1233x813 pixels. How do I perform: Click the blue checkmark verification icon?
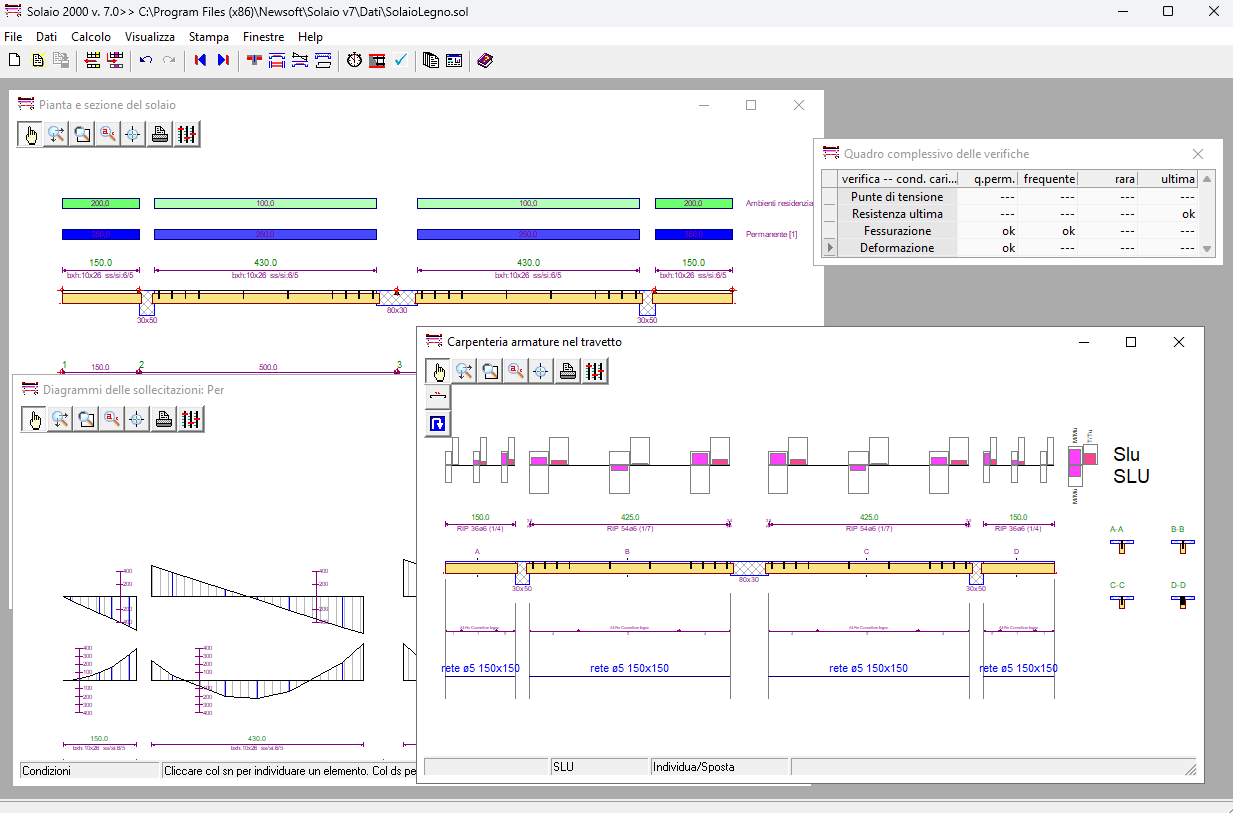[400, 60]
